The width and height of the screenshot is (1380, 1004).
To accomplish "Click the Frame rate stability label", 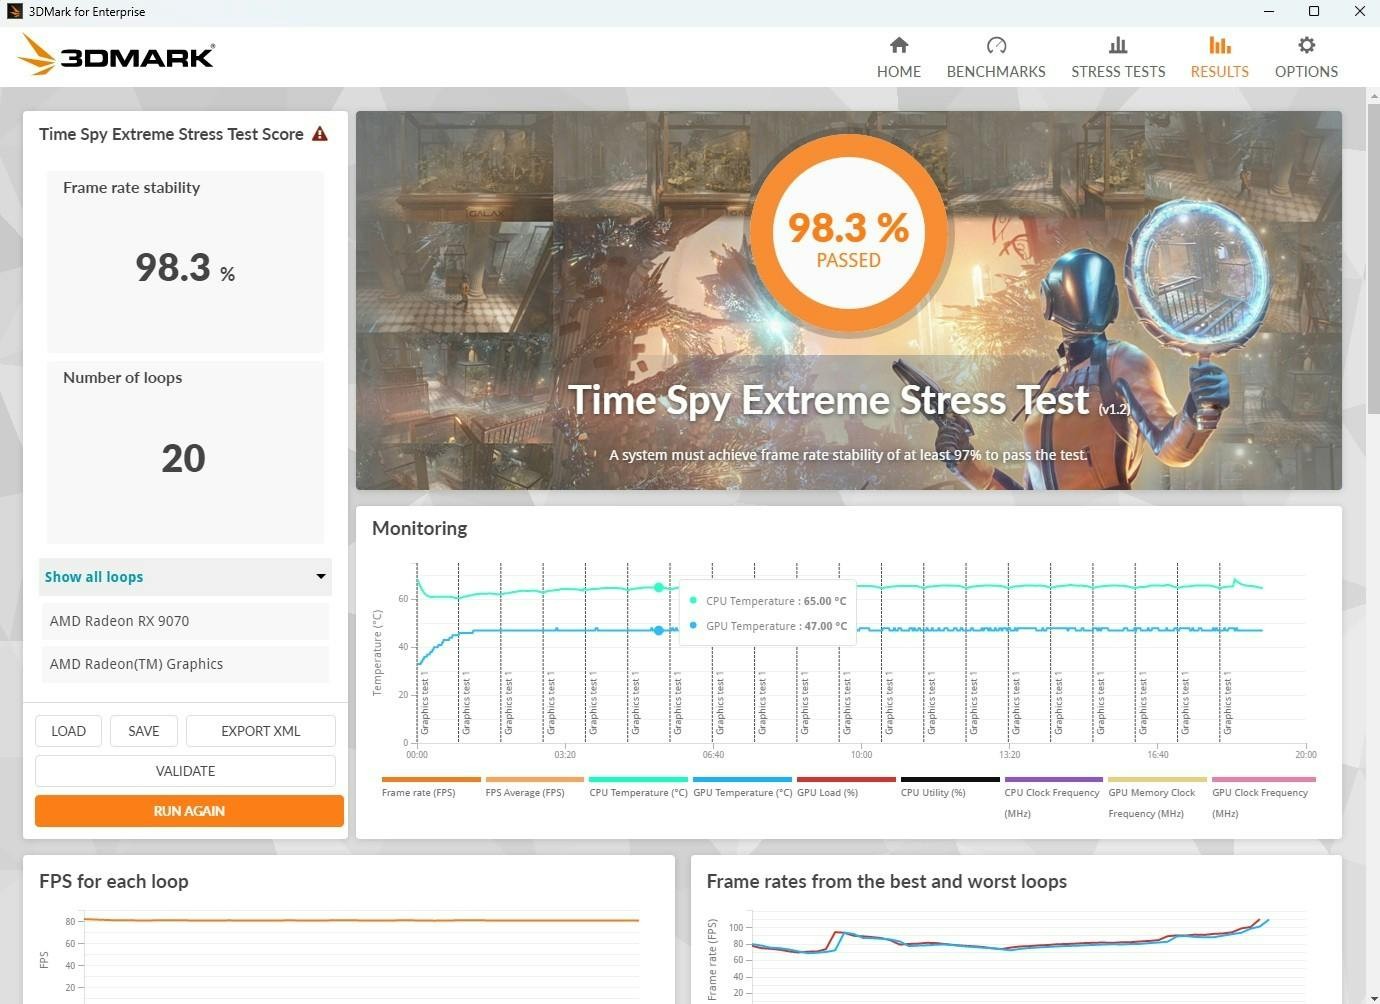I will (x=131, y=188).
